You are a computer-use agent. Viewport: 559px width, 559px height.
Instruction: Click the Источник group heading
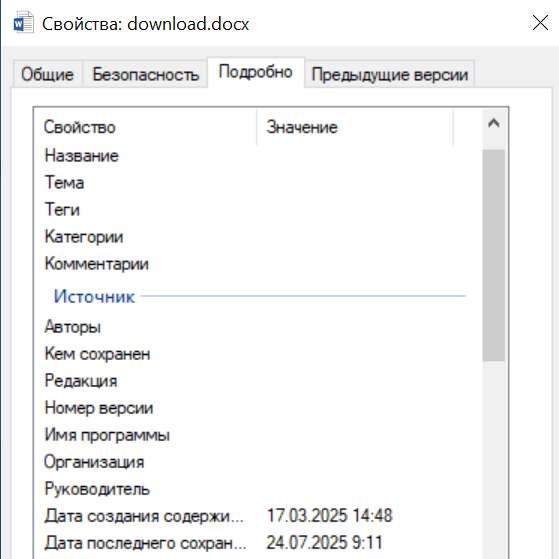pyautogui.click(x=94, y=296)
